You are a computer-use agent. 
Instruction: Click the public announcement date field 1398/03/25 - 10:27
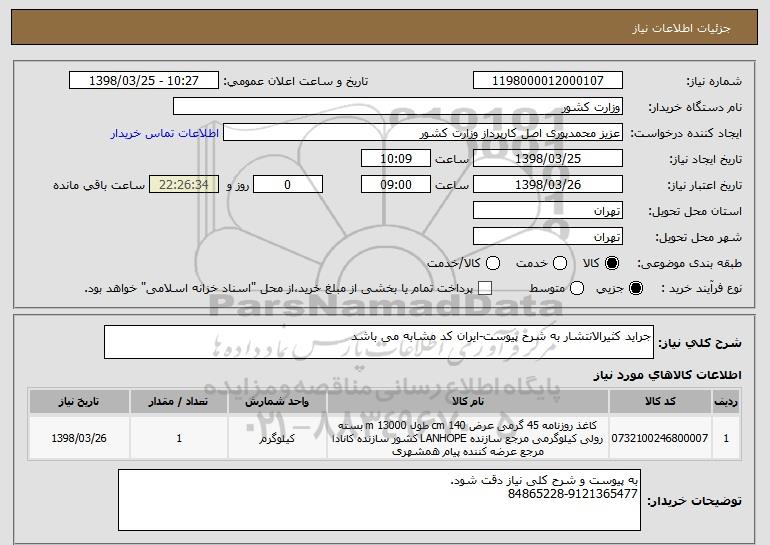[144, 81]
